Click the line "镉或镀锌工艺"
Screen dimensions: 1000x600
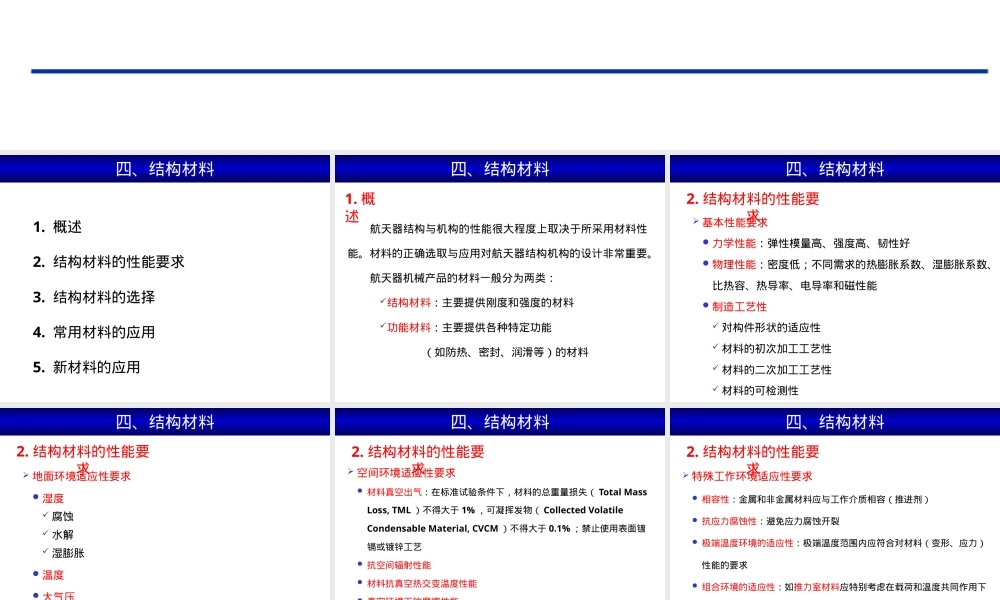(x=394, y=547)
